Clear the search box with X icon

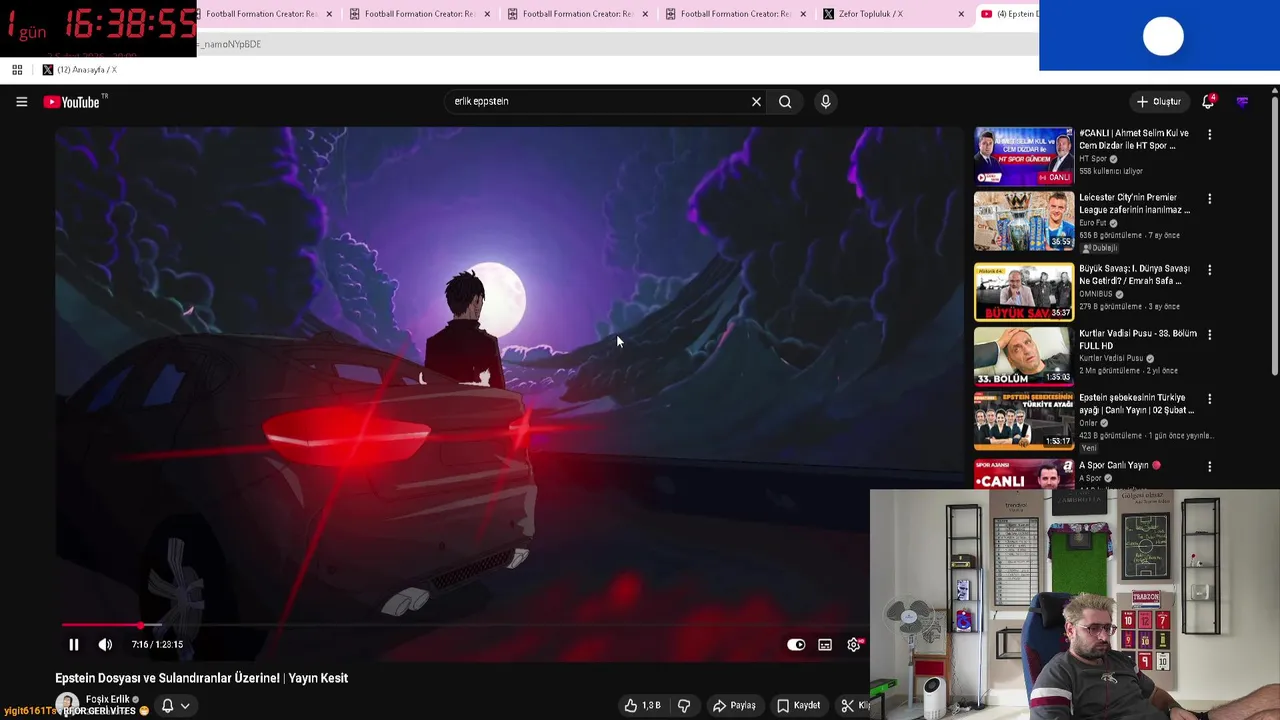pyautogui.click(x=756, y=101)
